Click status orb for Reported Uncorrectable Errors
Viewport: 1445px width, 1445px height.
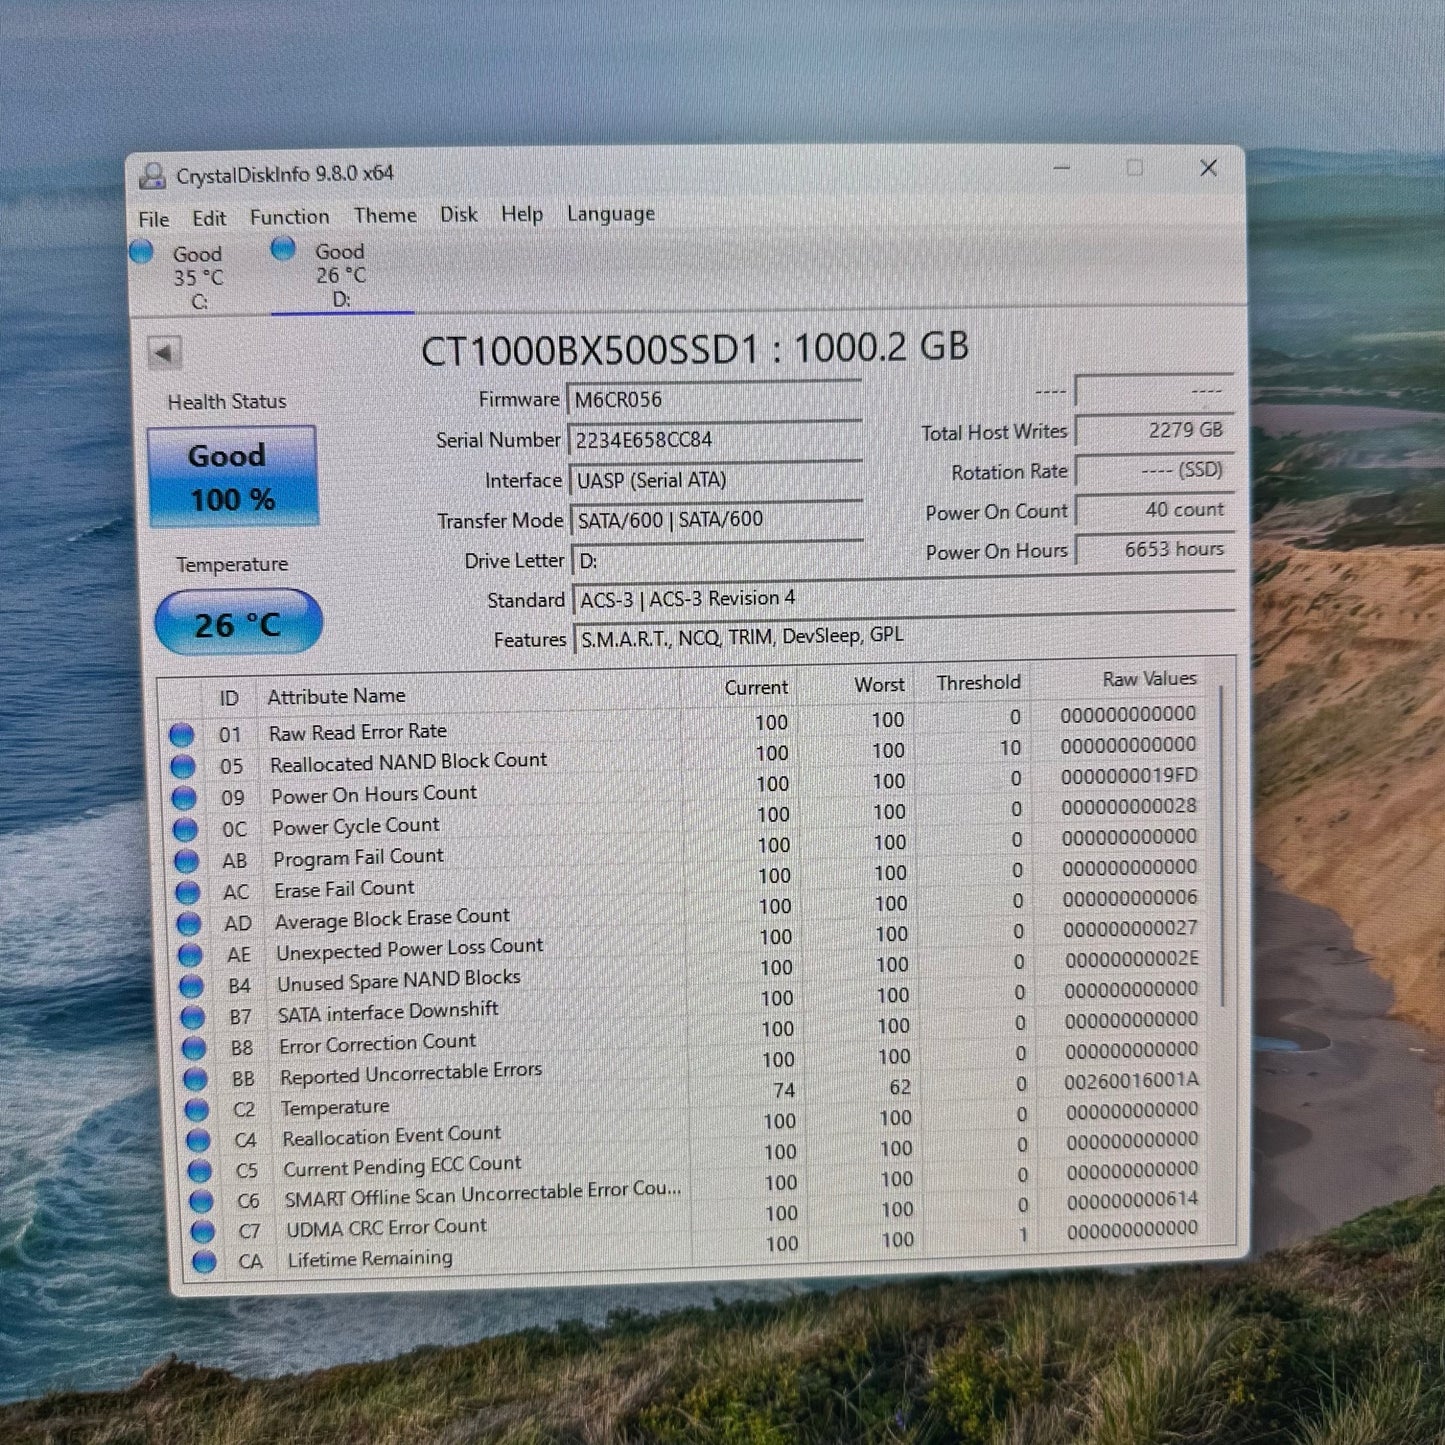pos(195,1079)
